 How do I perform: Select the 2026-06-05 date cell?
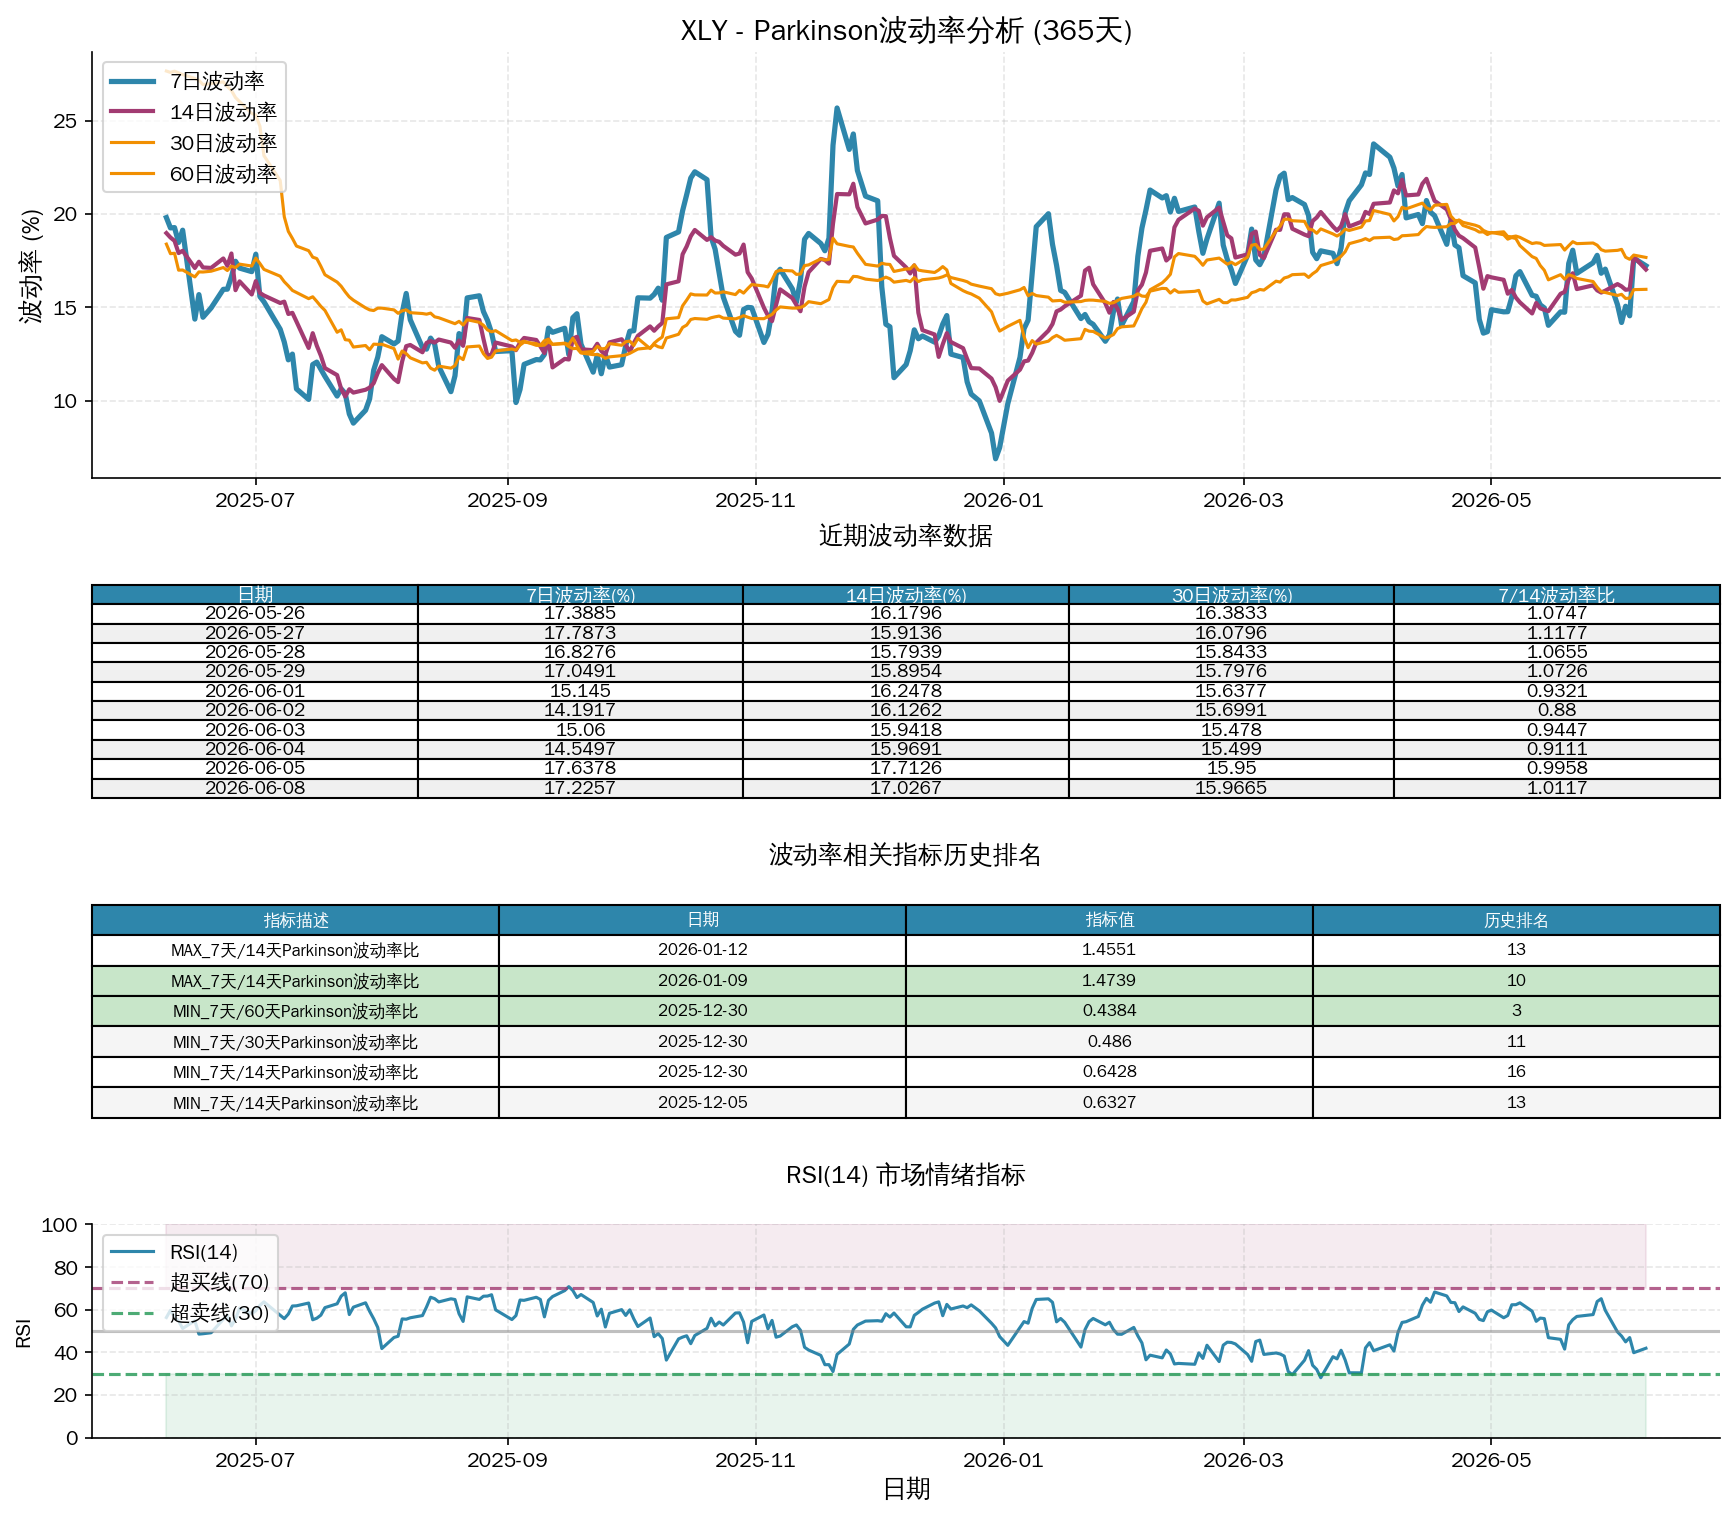(x=255, y=768)
